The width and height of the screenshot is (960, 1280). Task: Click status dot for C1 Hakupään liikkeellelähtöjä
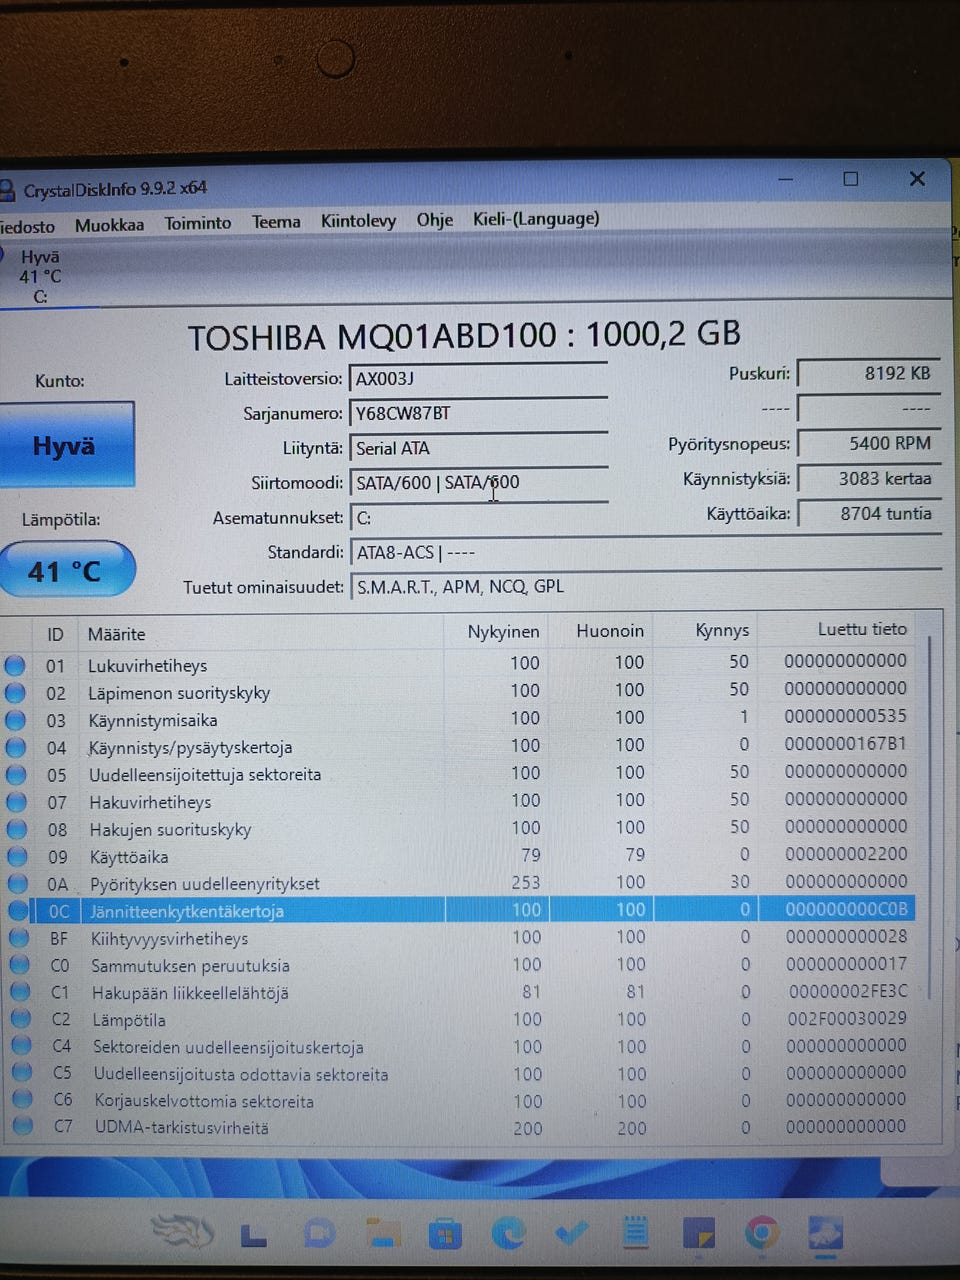coord(20,992)
